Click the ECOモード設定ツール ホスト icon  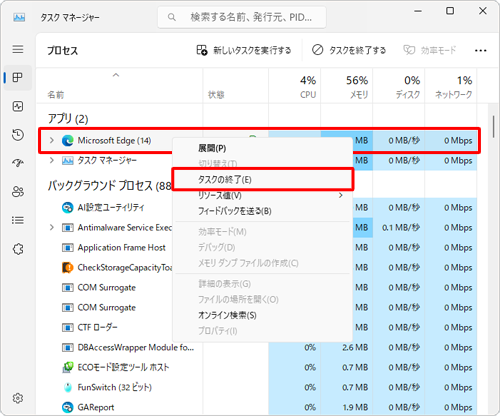(68, 367)
